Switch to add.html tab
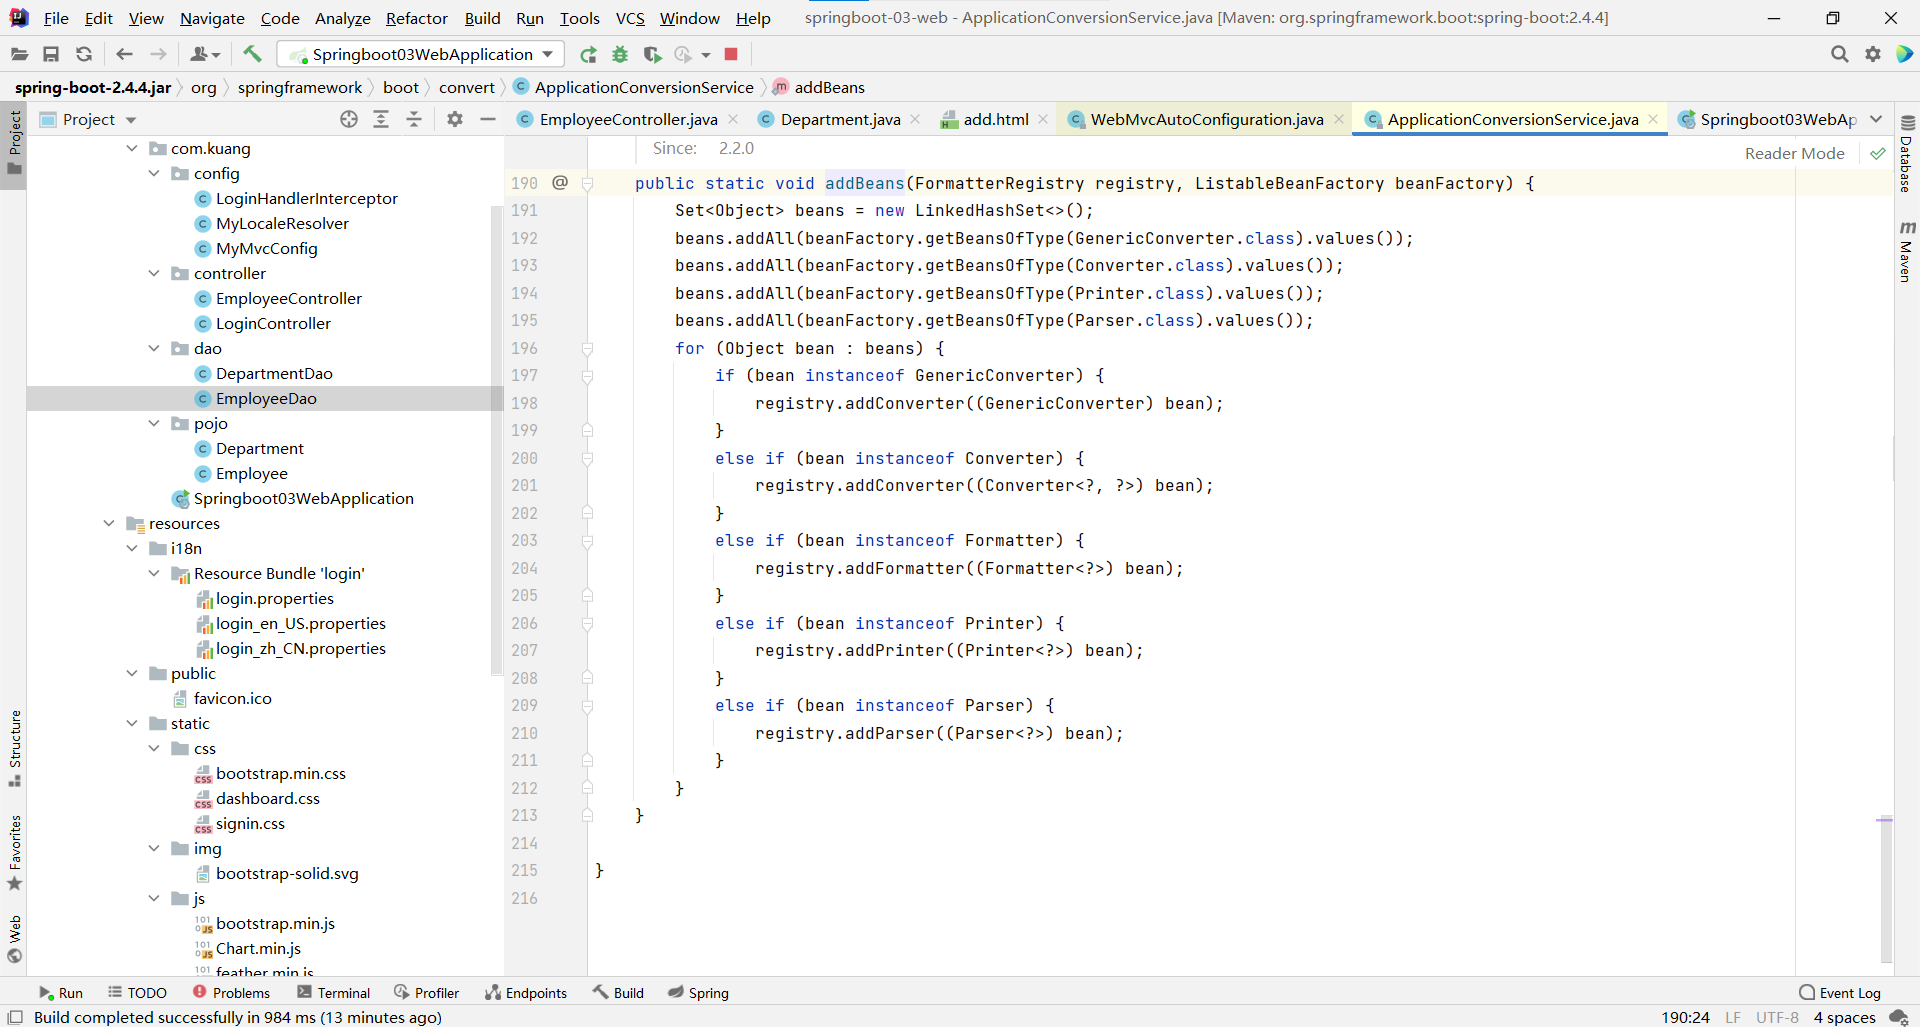 (995, 119)
